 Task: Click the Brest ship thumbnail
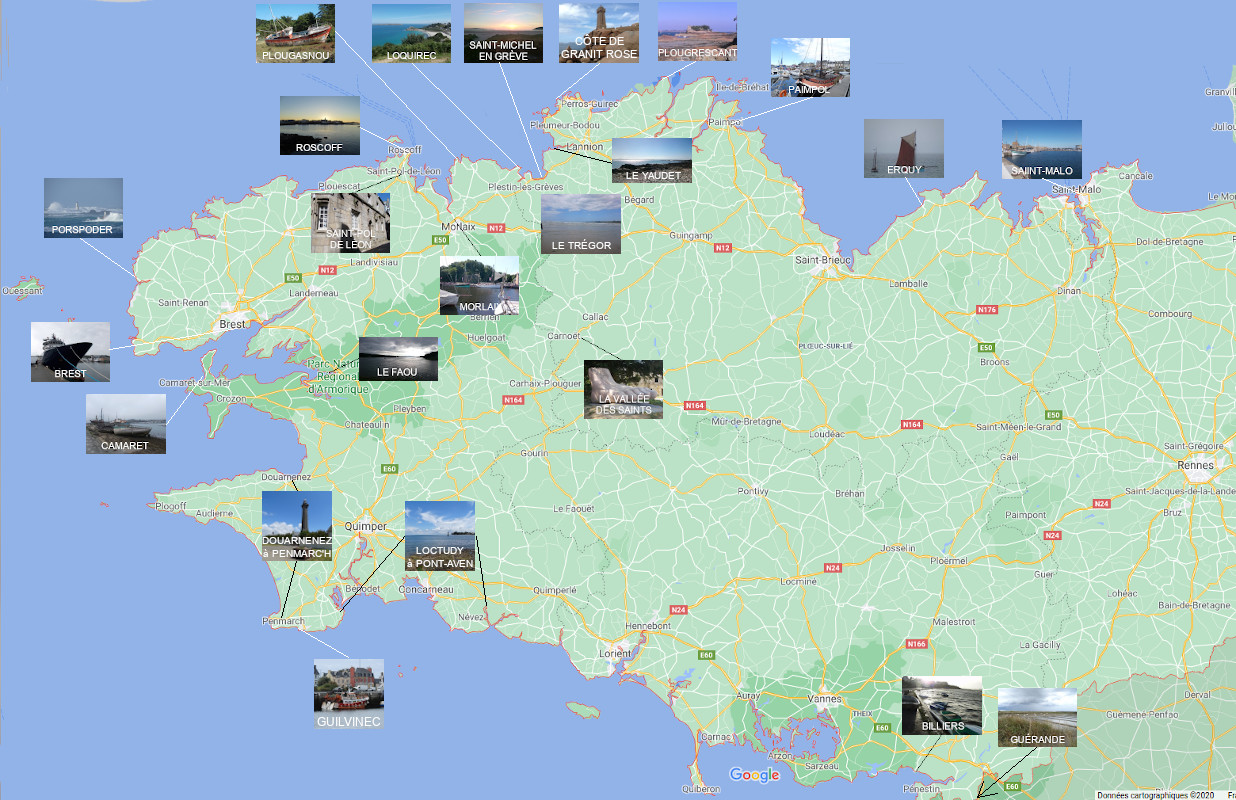click(x=70, y=351)
